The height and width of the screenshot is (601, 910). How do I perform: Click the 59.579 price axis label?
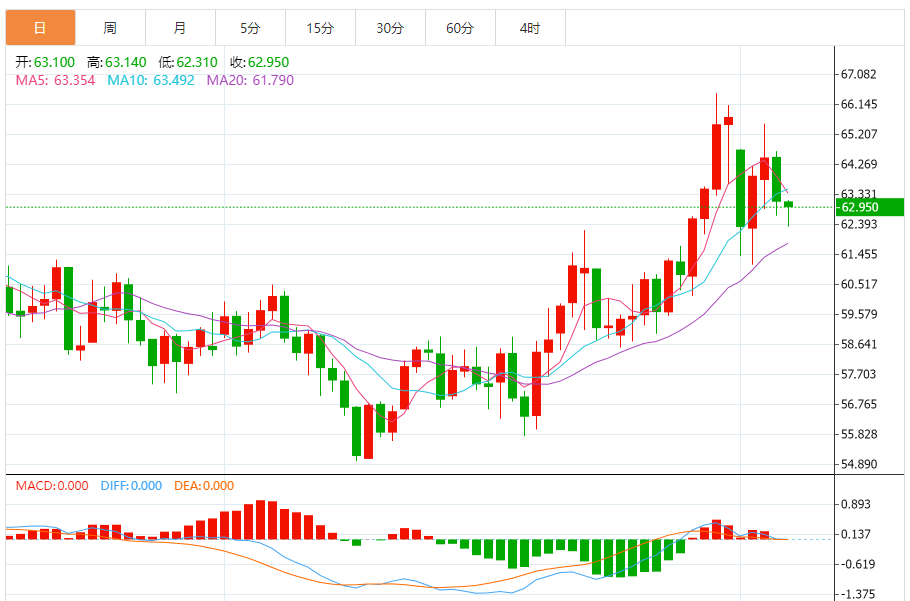pos(859,314)
